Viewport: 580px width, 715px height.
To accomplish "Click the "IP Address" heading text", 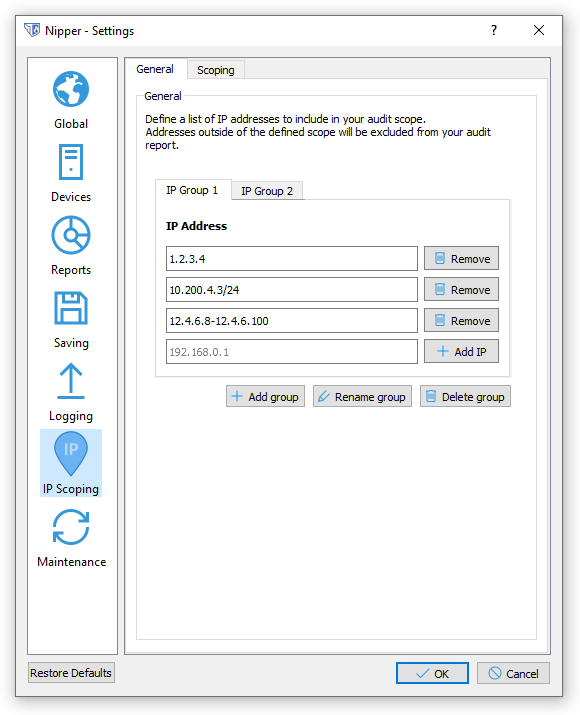I will point(197,226).
